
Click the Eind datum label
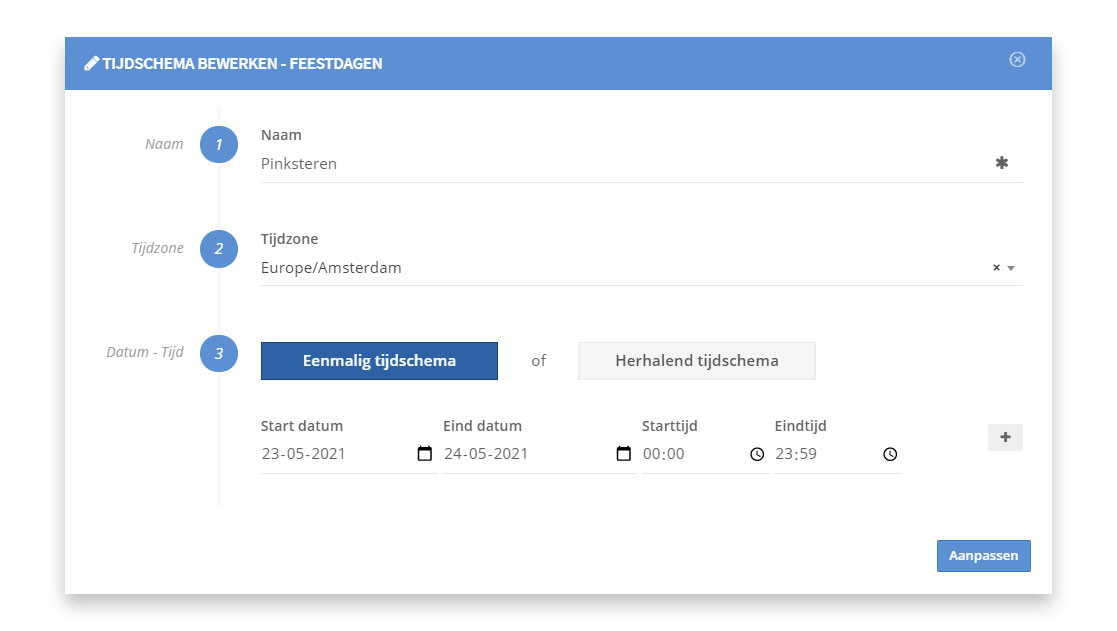pyautogui.click(x=482, y=426)
